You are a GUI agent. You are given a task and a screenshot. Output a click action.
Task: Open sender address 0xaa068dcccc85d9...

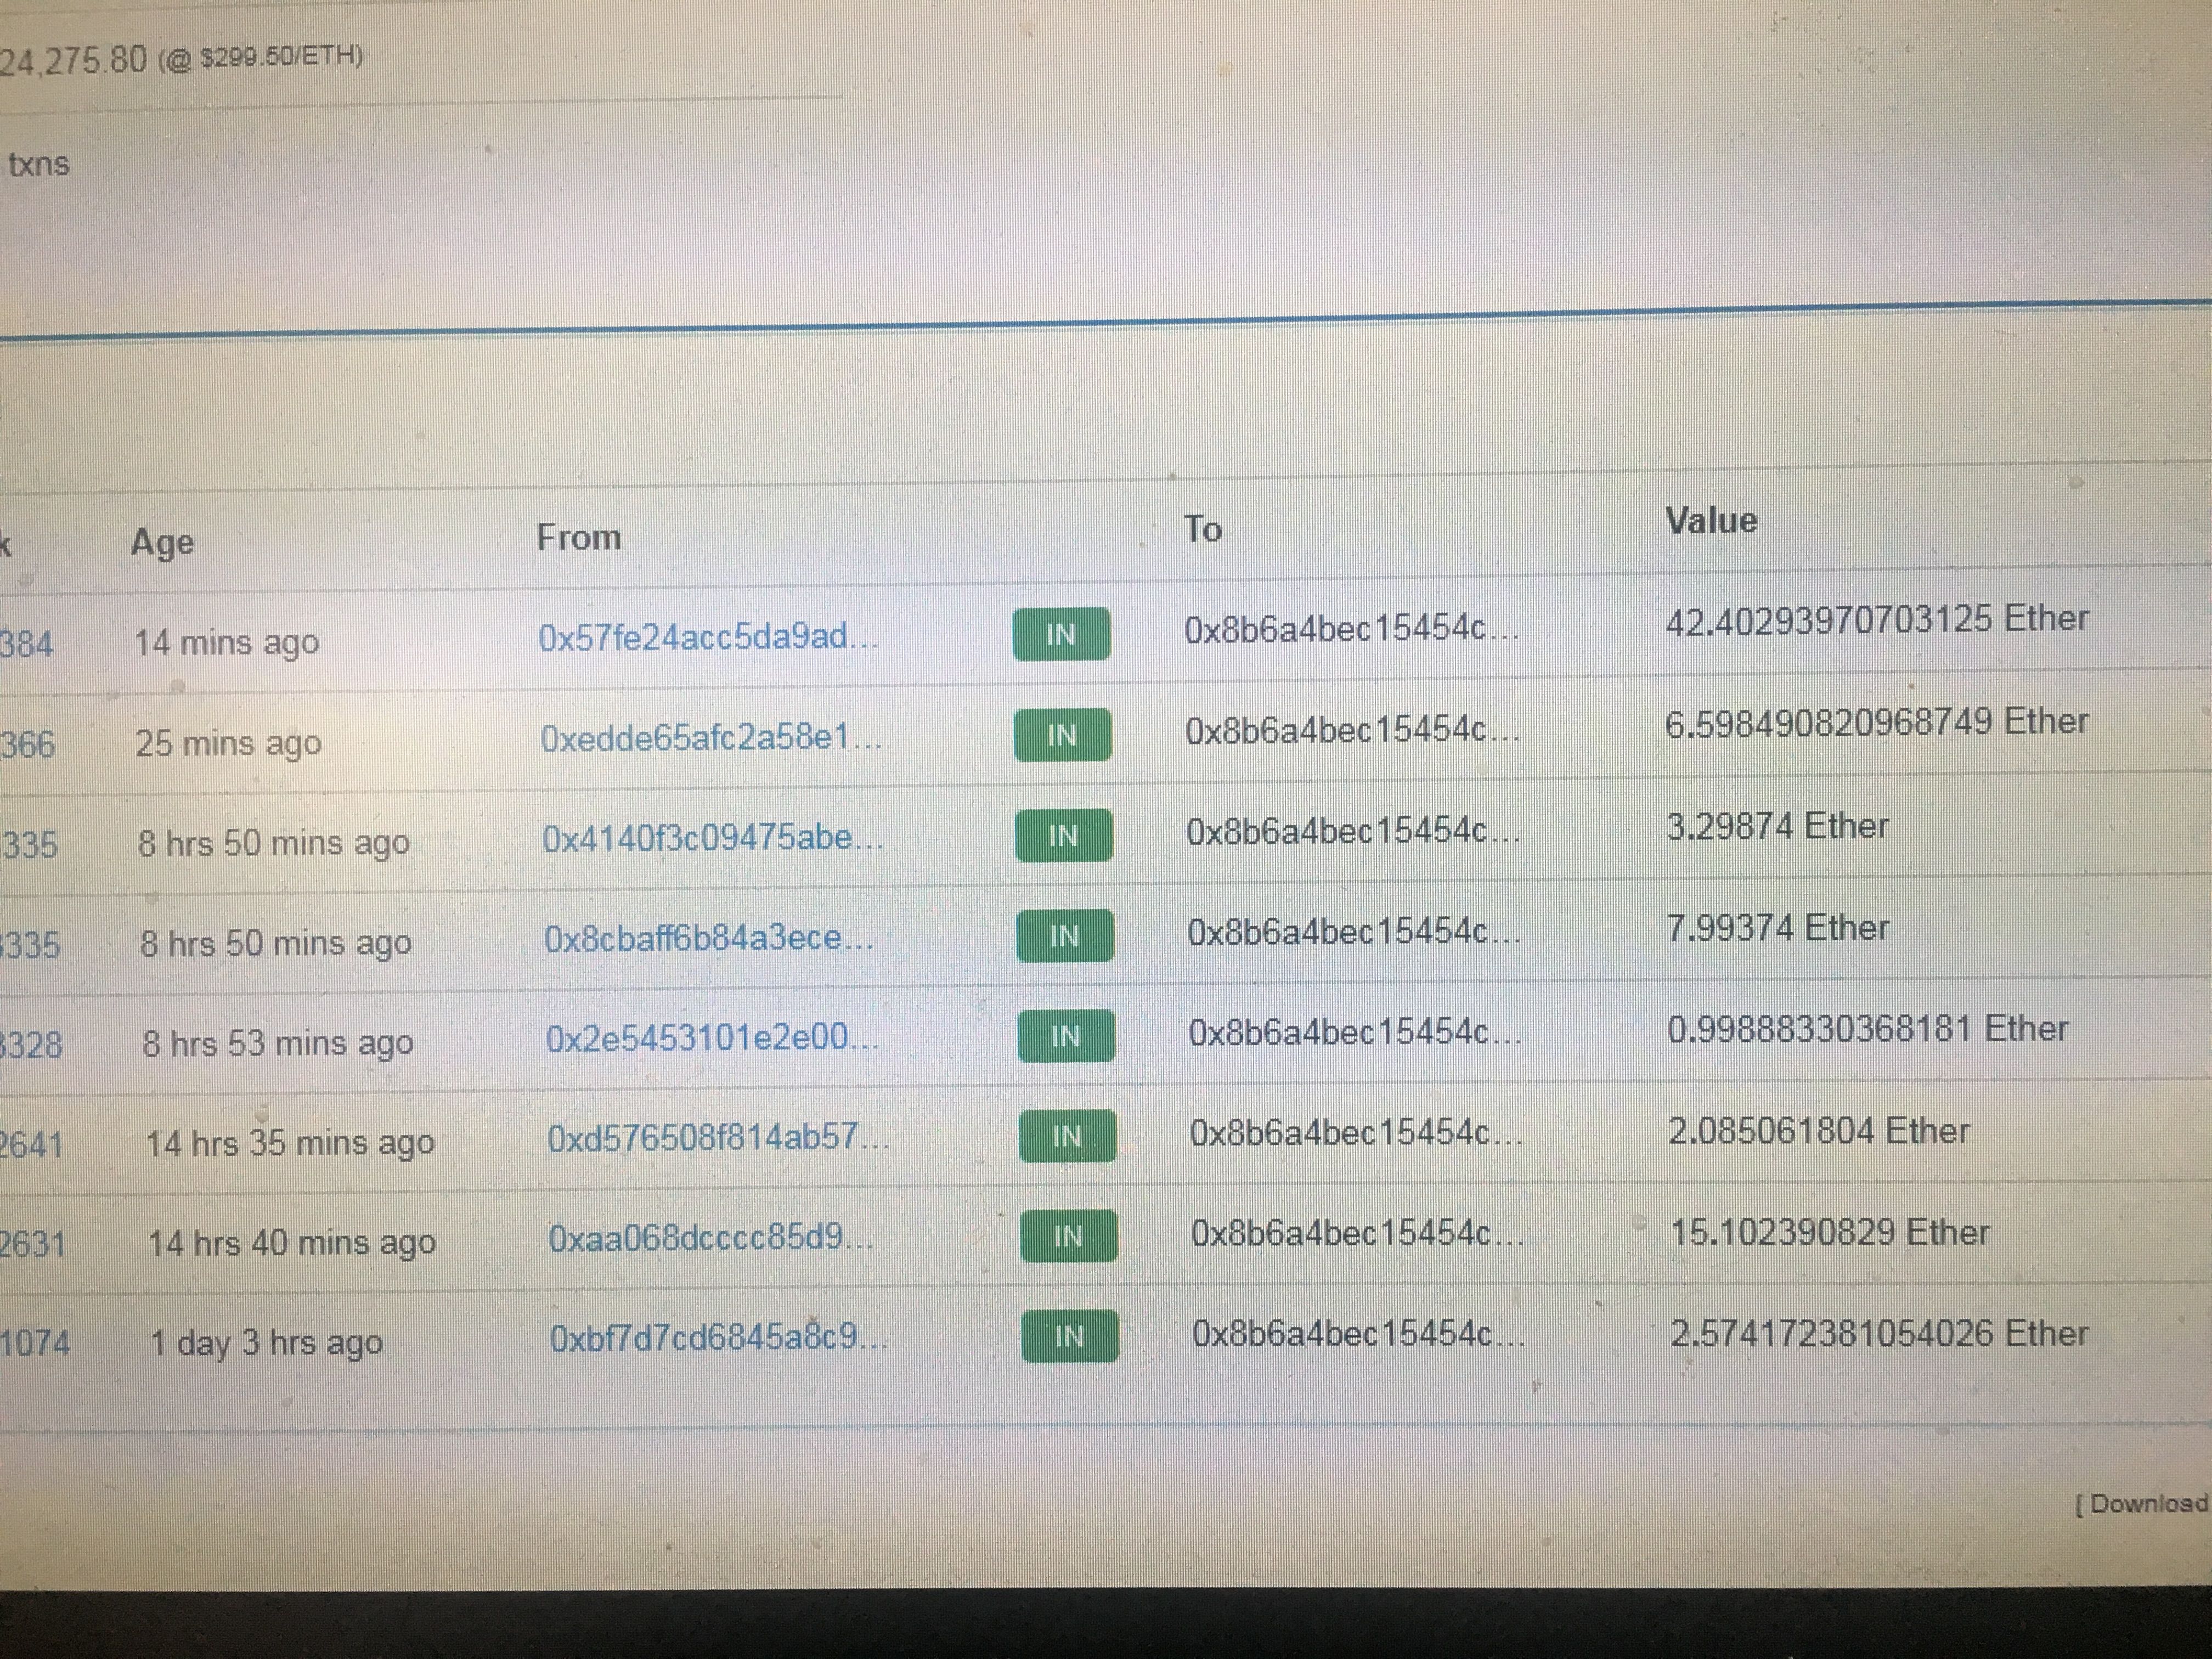point(711,1238)
